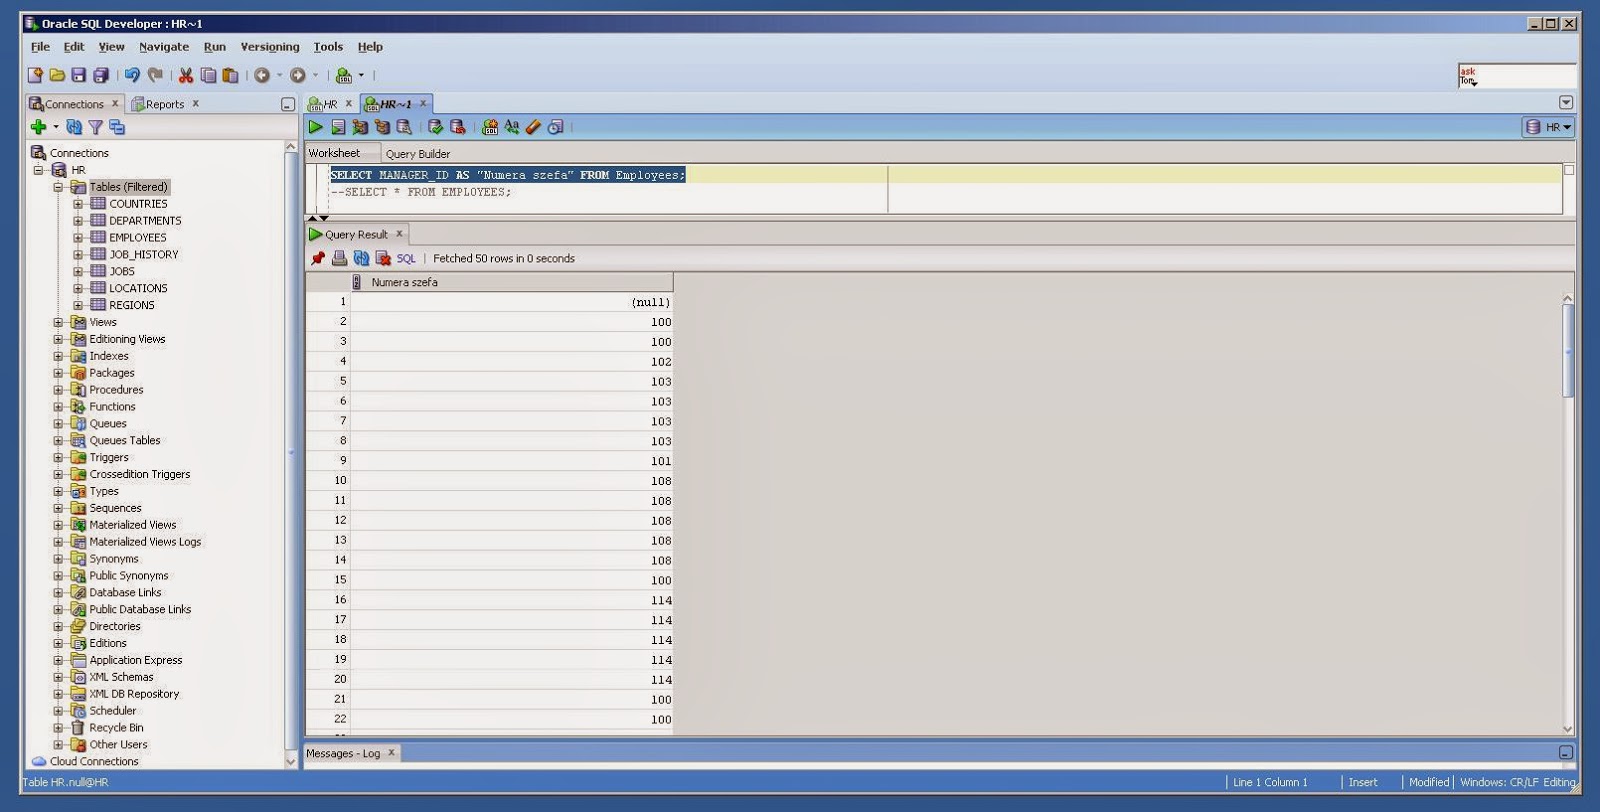
Task: Expand the Procedures node
Action: coord(58,390)
